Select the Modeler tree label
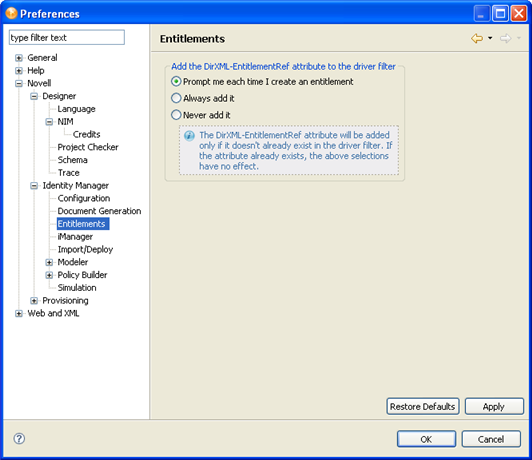The width and height of the screenshot is (532, 460). pos(73,262)
